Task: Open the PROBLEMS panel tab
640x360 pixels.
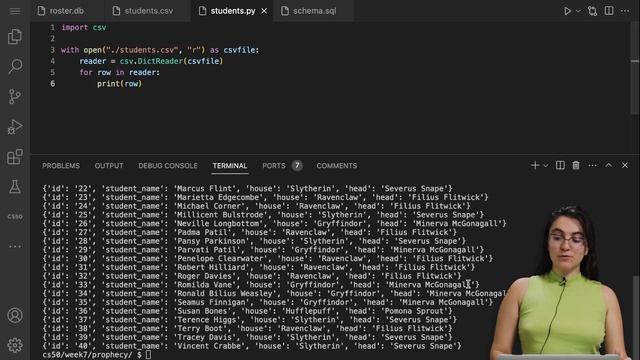Action: 61,166
